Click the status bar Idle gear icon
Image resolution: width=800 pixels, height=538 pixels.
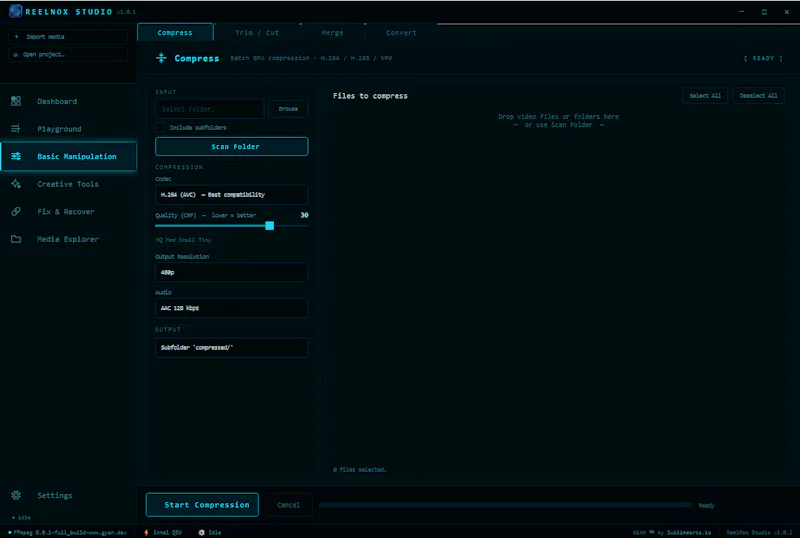point(202,532)
